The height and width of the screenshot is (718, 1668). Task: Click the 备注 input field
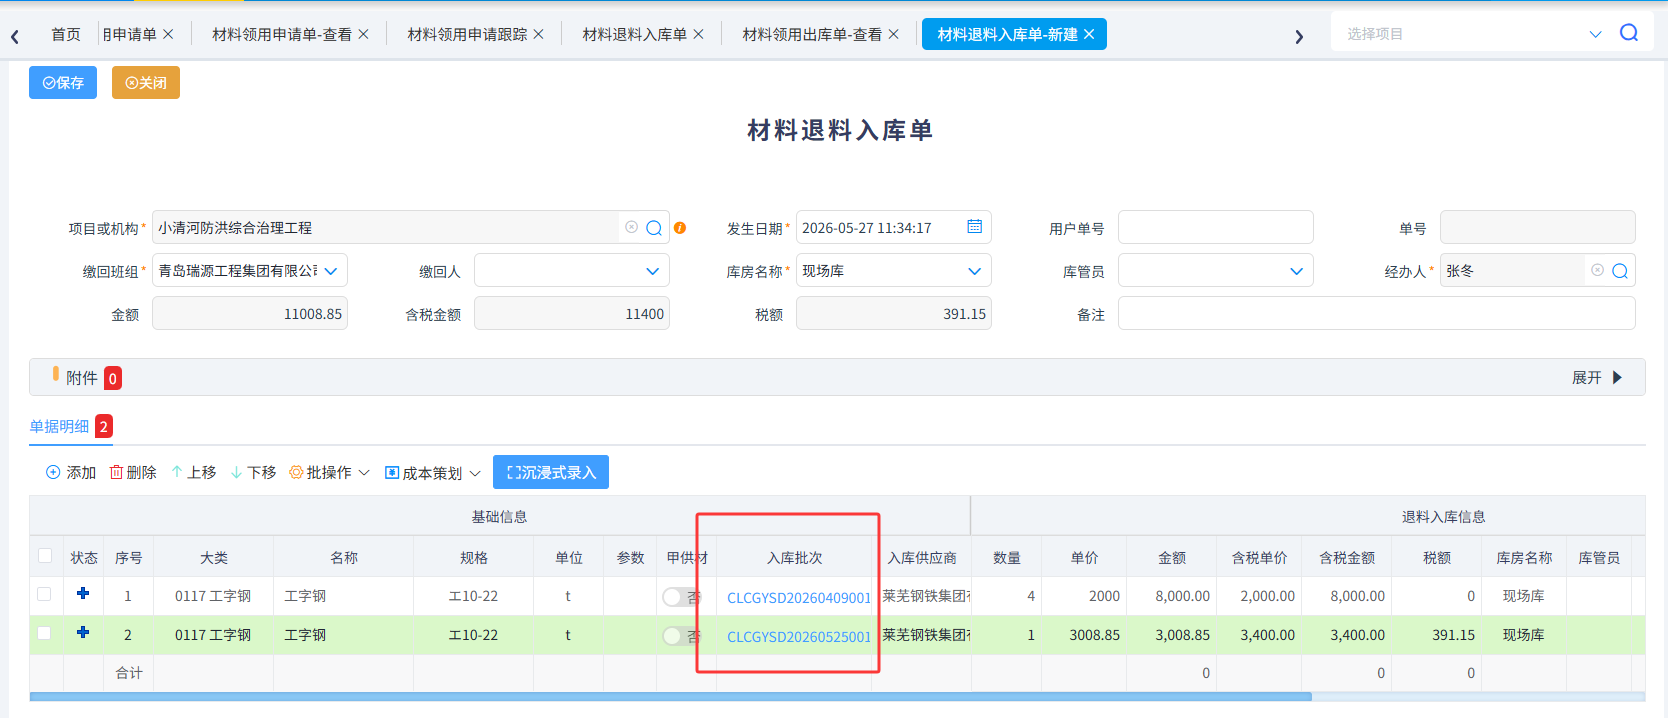[1377, 313]
